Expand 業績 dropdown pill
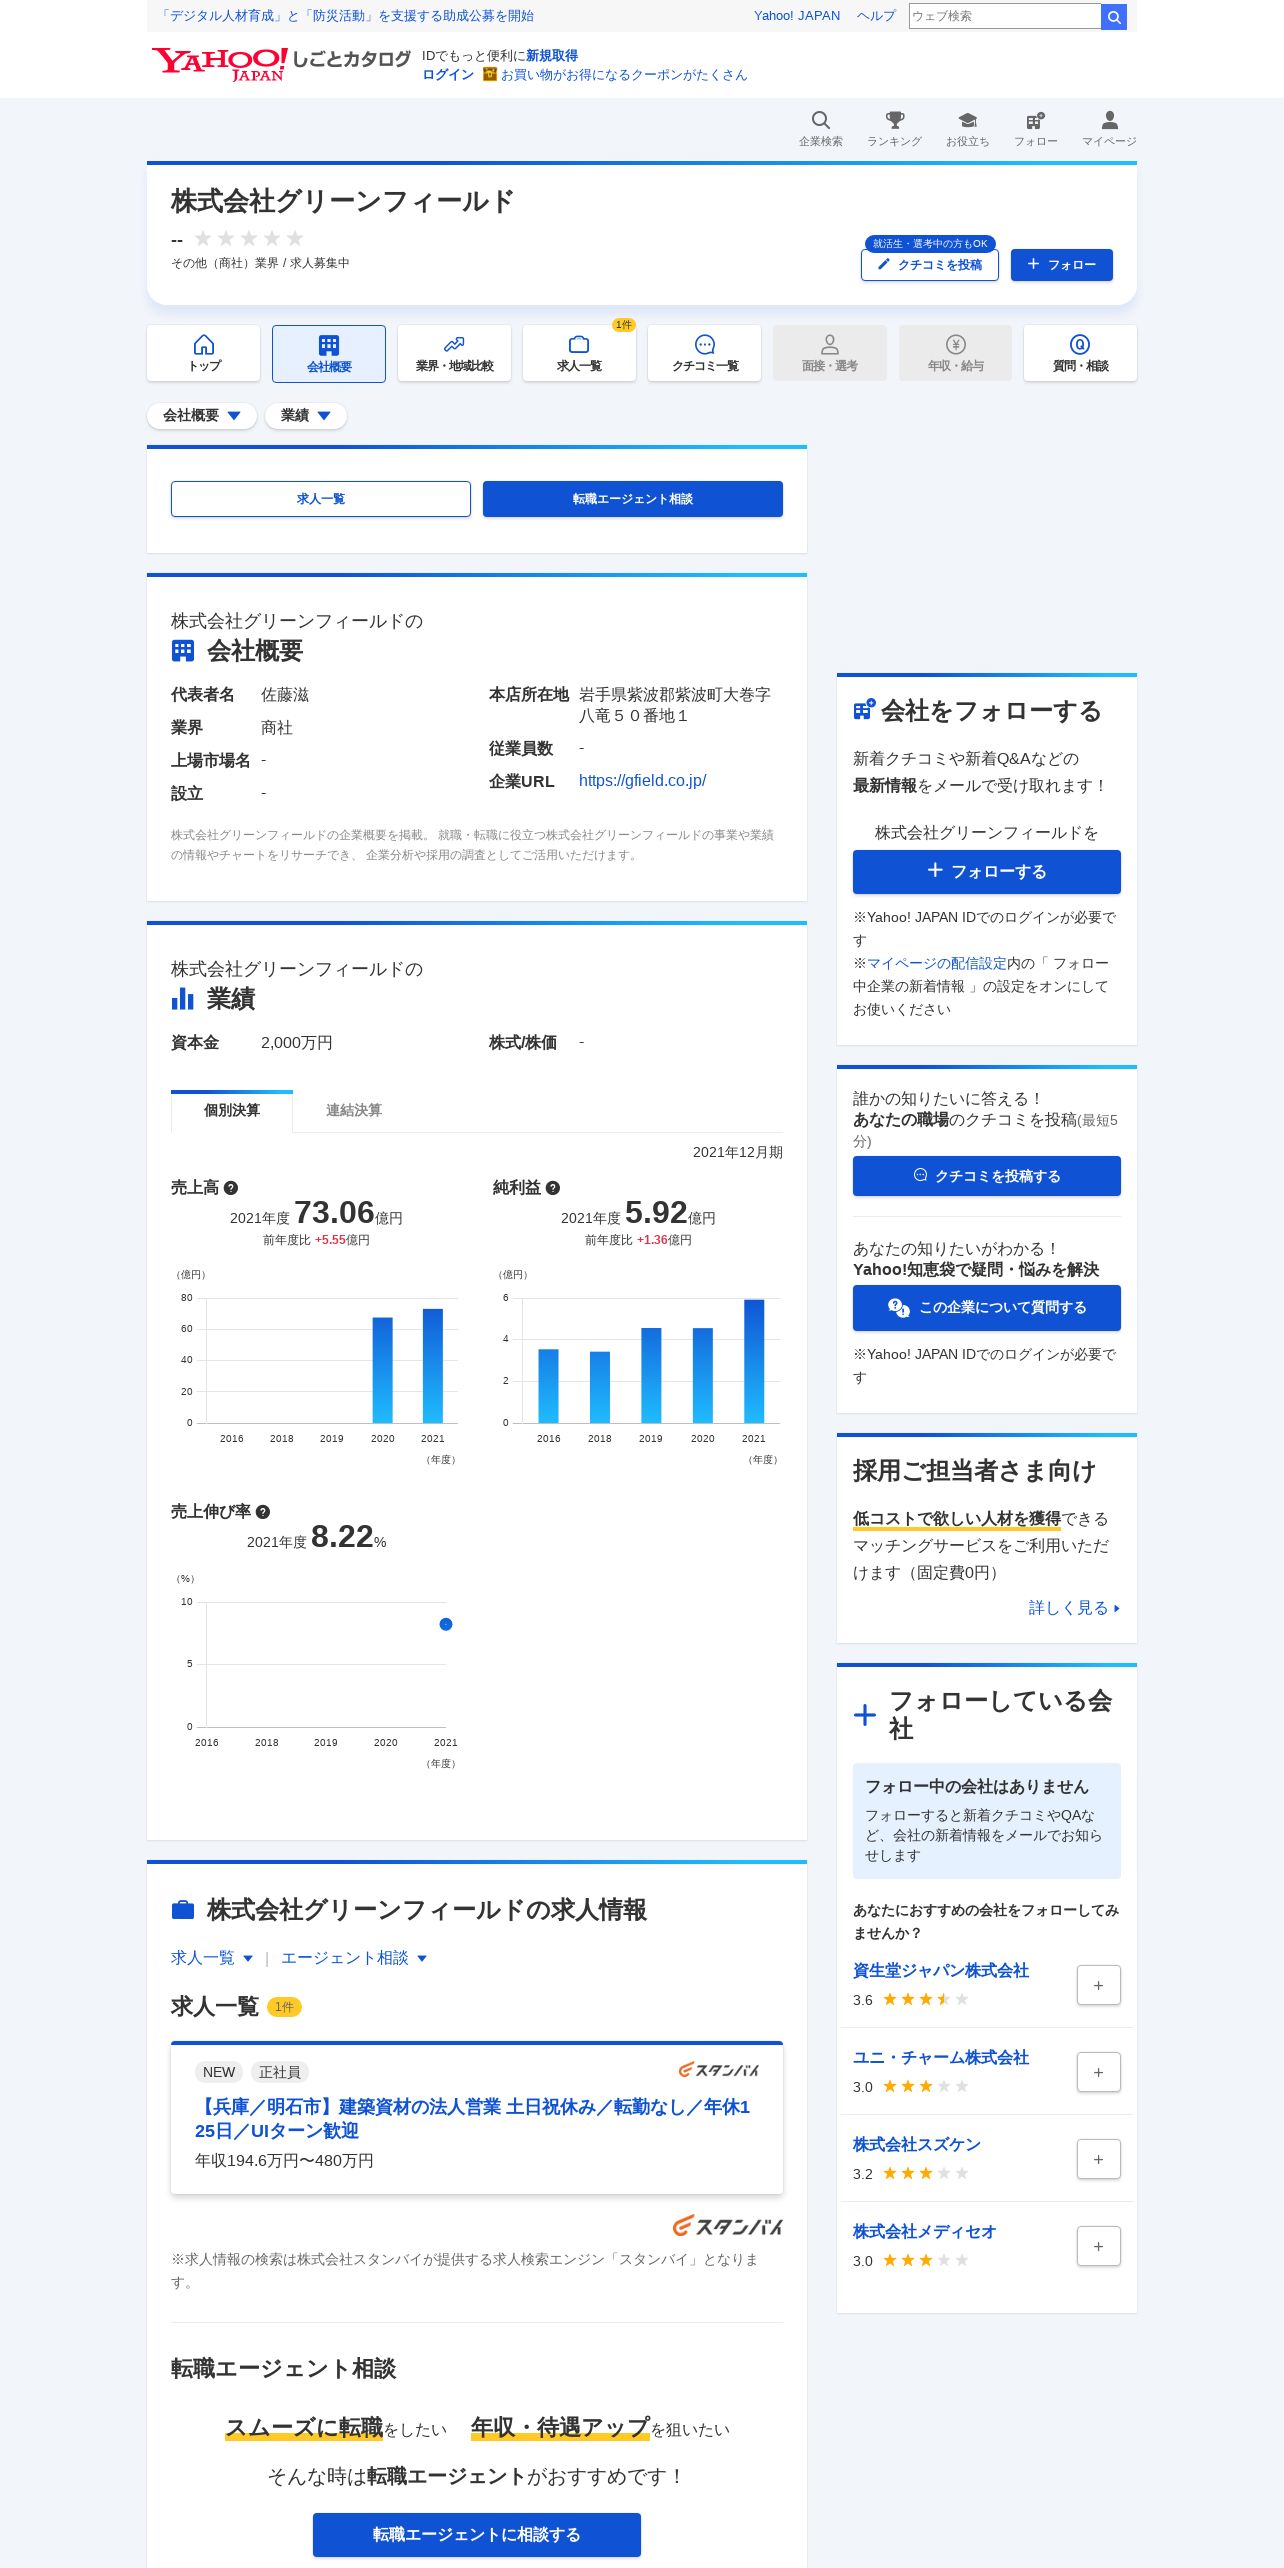 (x=306, y=415)
